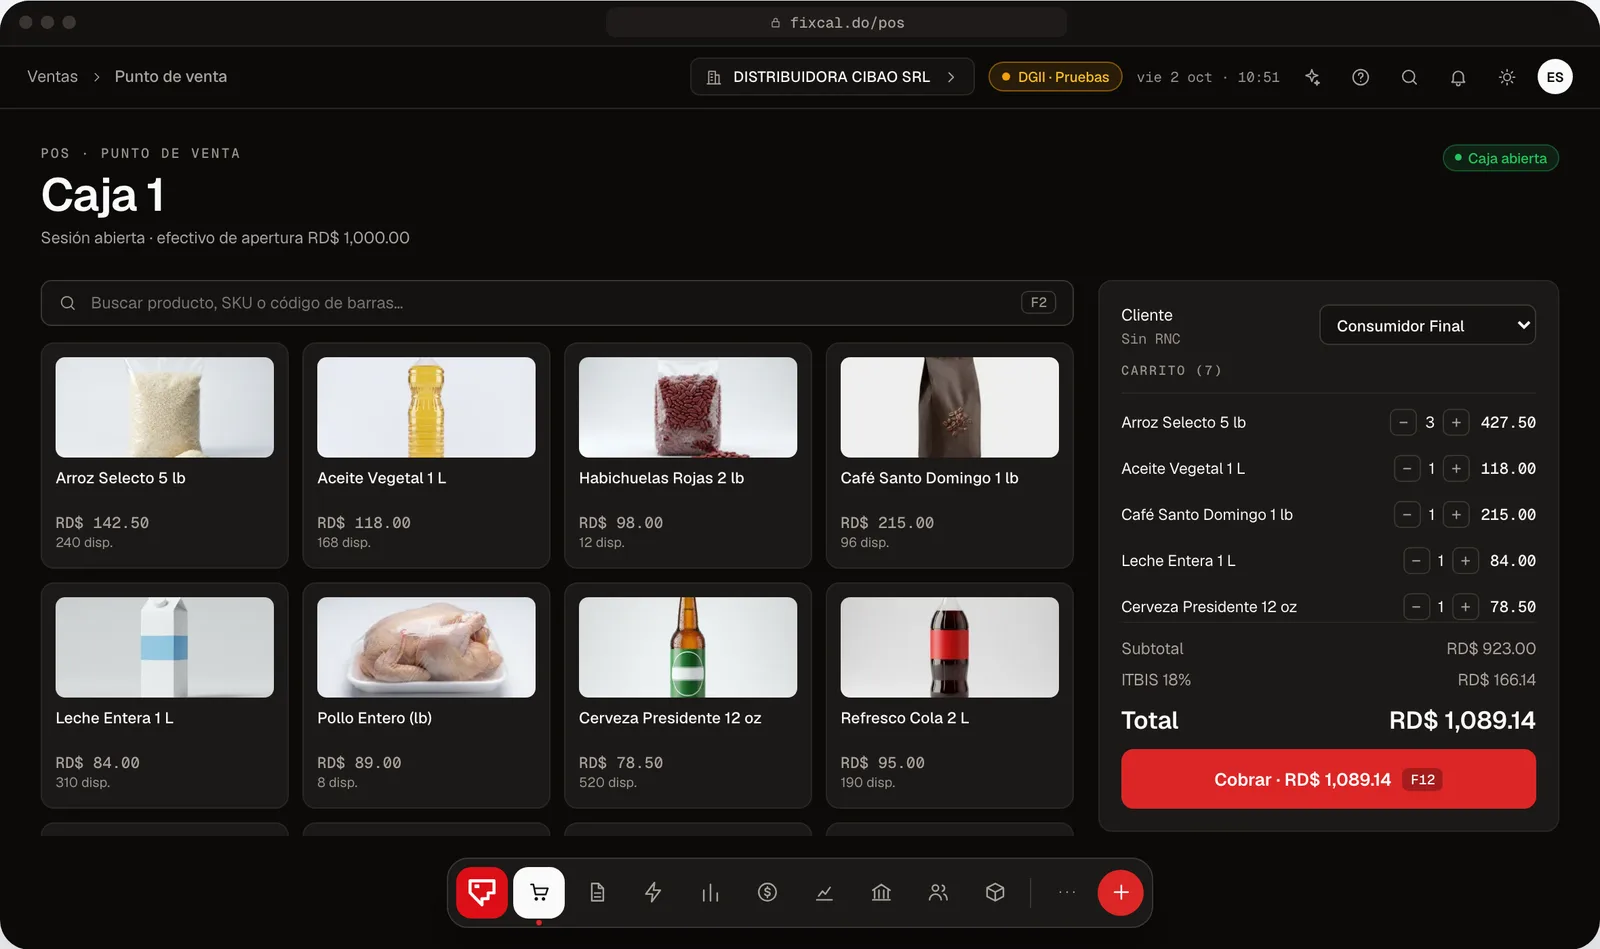Add Pollo Entero (lb) product image
This screenshot has height=949, width=1600.
click(426, 647)
